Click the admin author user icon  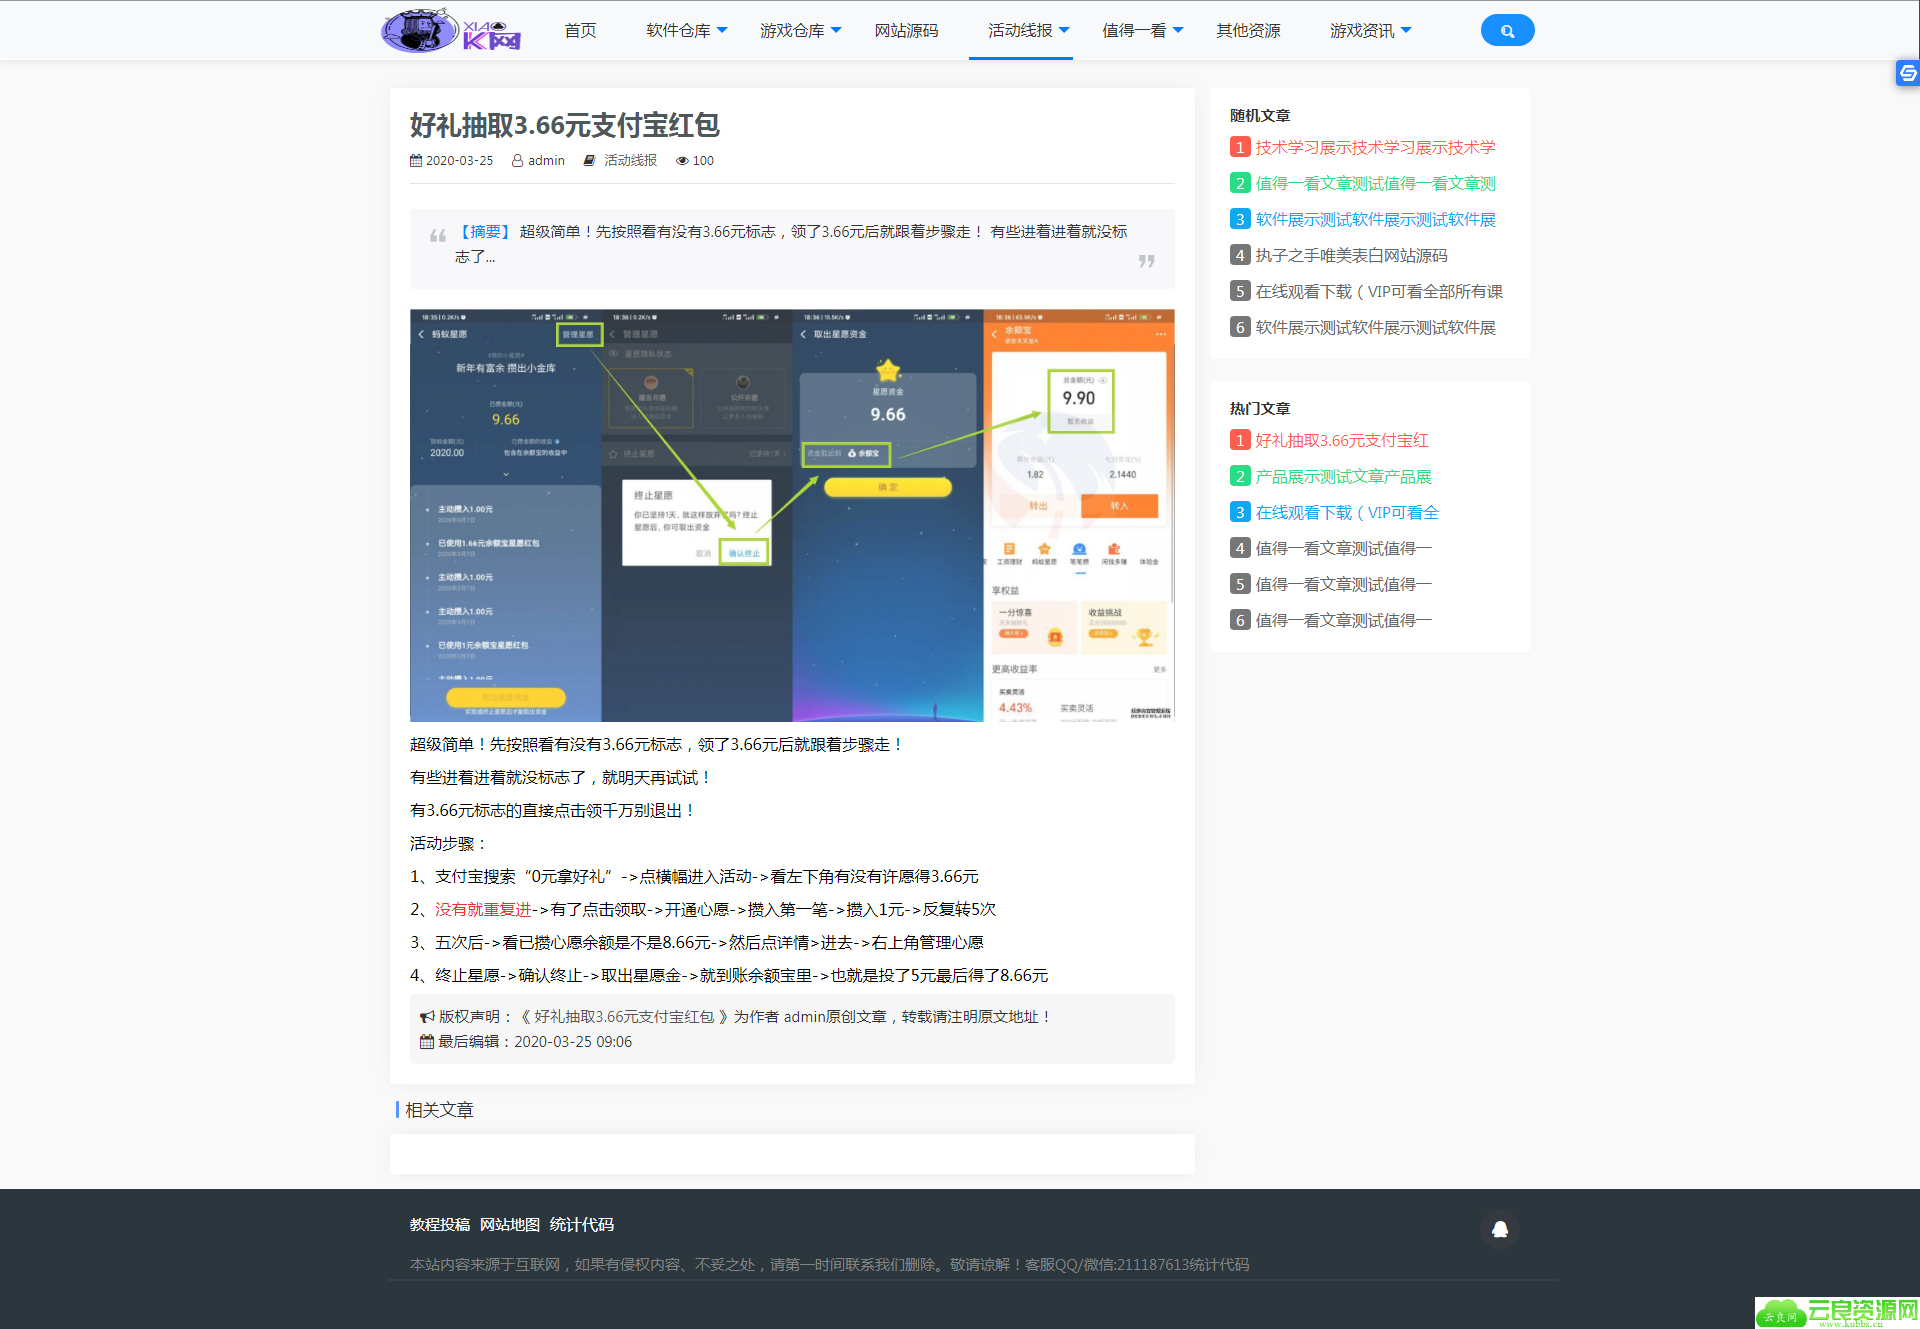pyautogui.click(x=517, y=161)
